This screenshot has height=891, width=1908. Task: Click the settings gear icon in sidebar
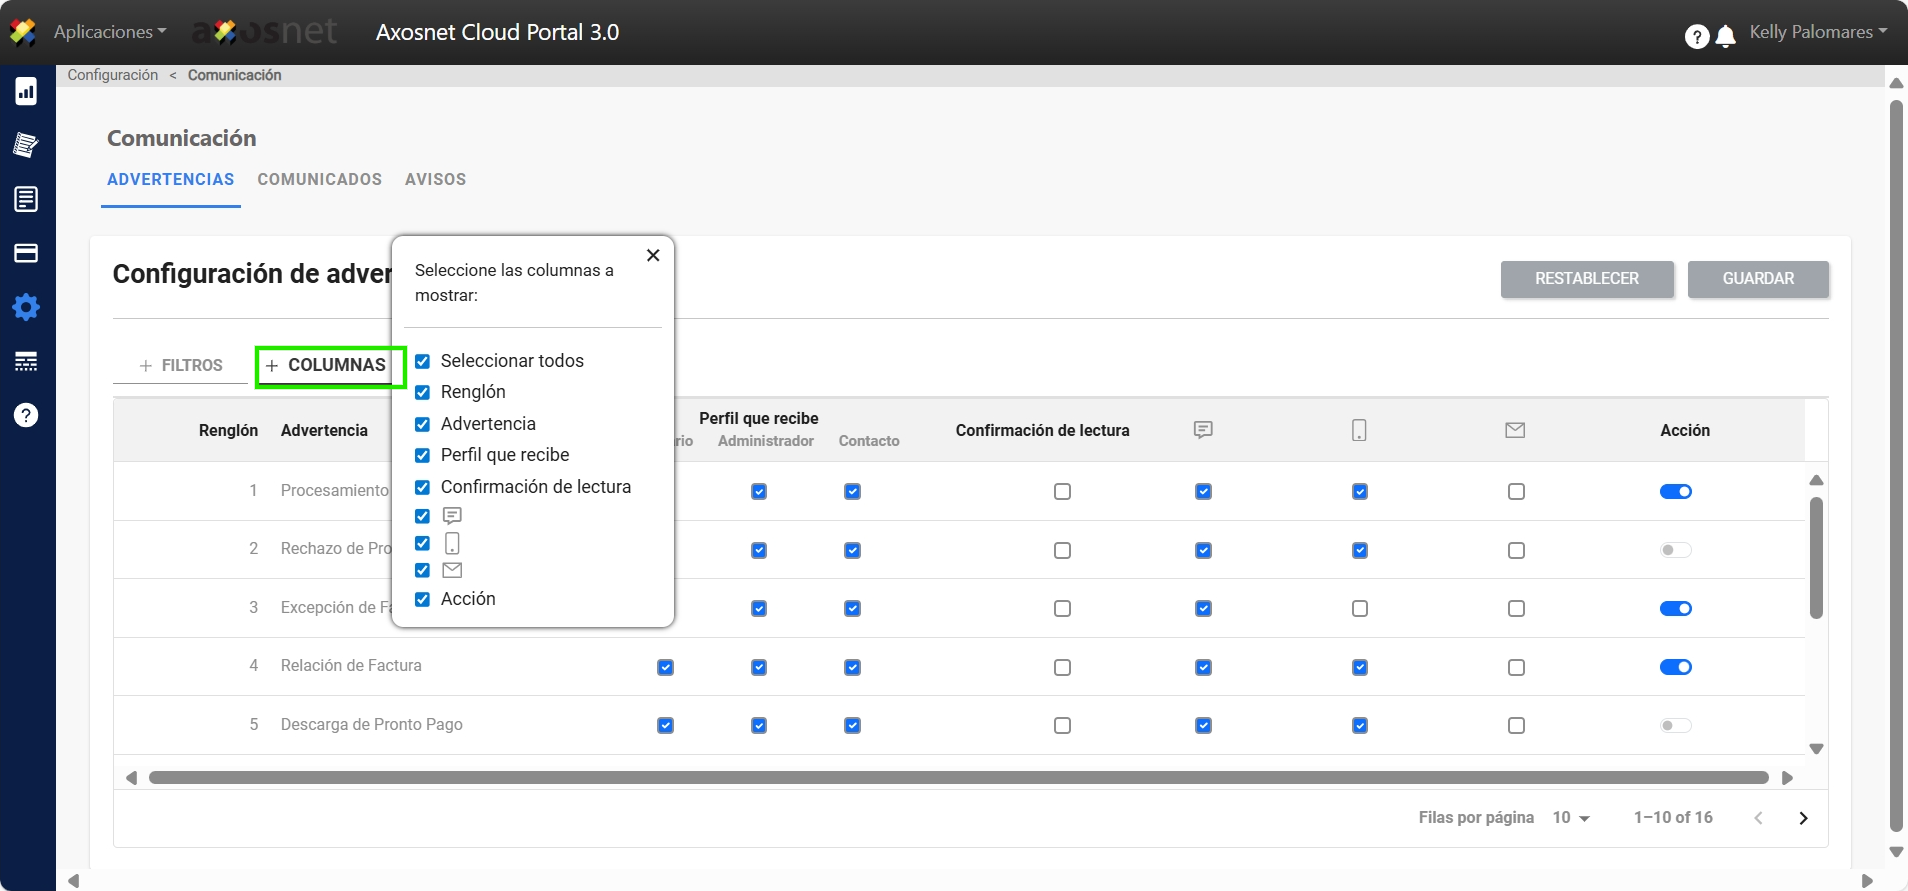pyautogui.click(x=26, y=307)
